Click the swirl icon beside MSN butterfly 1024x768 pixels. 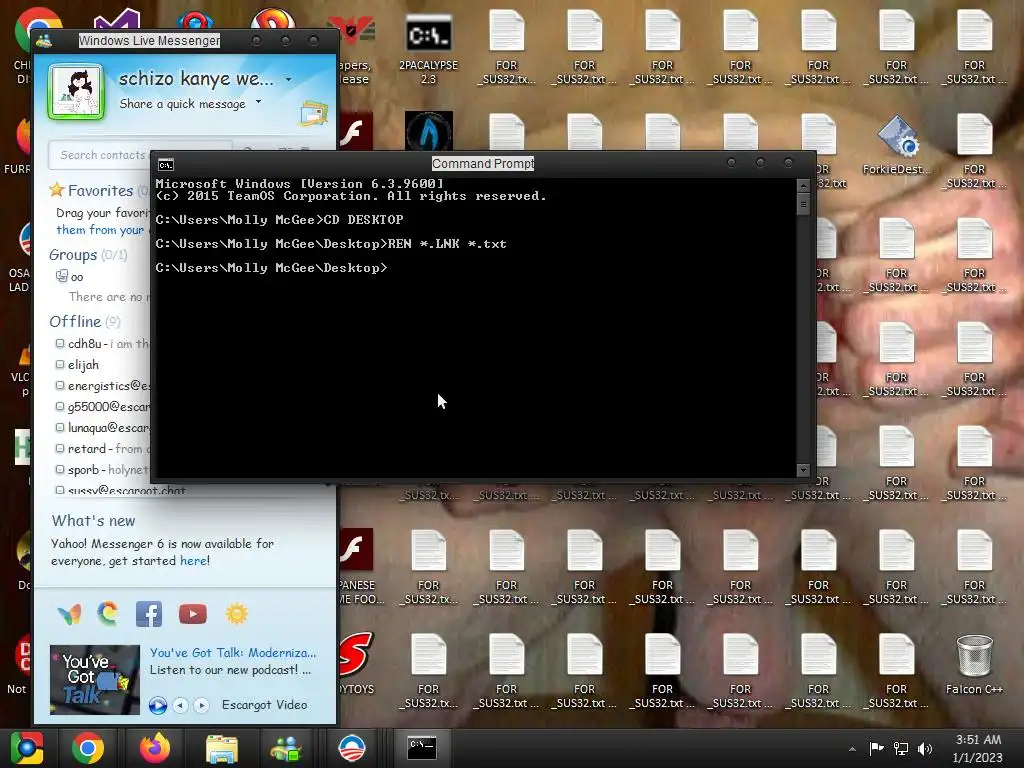point(108,613)
